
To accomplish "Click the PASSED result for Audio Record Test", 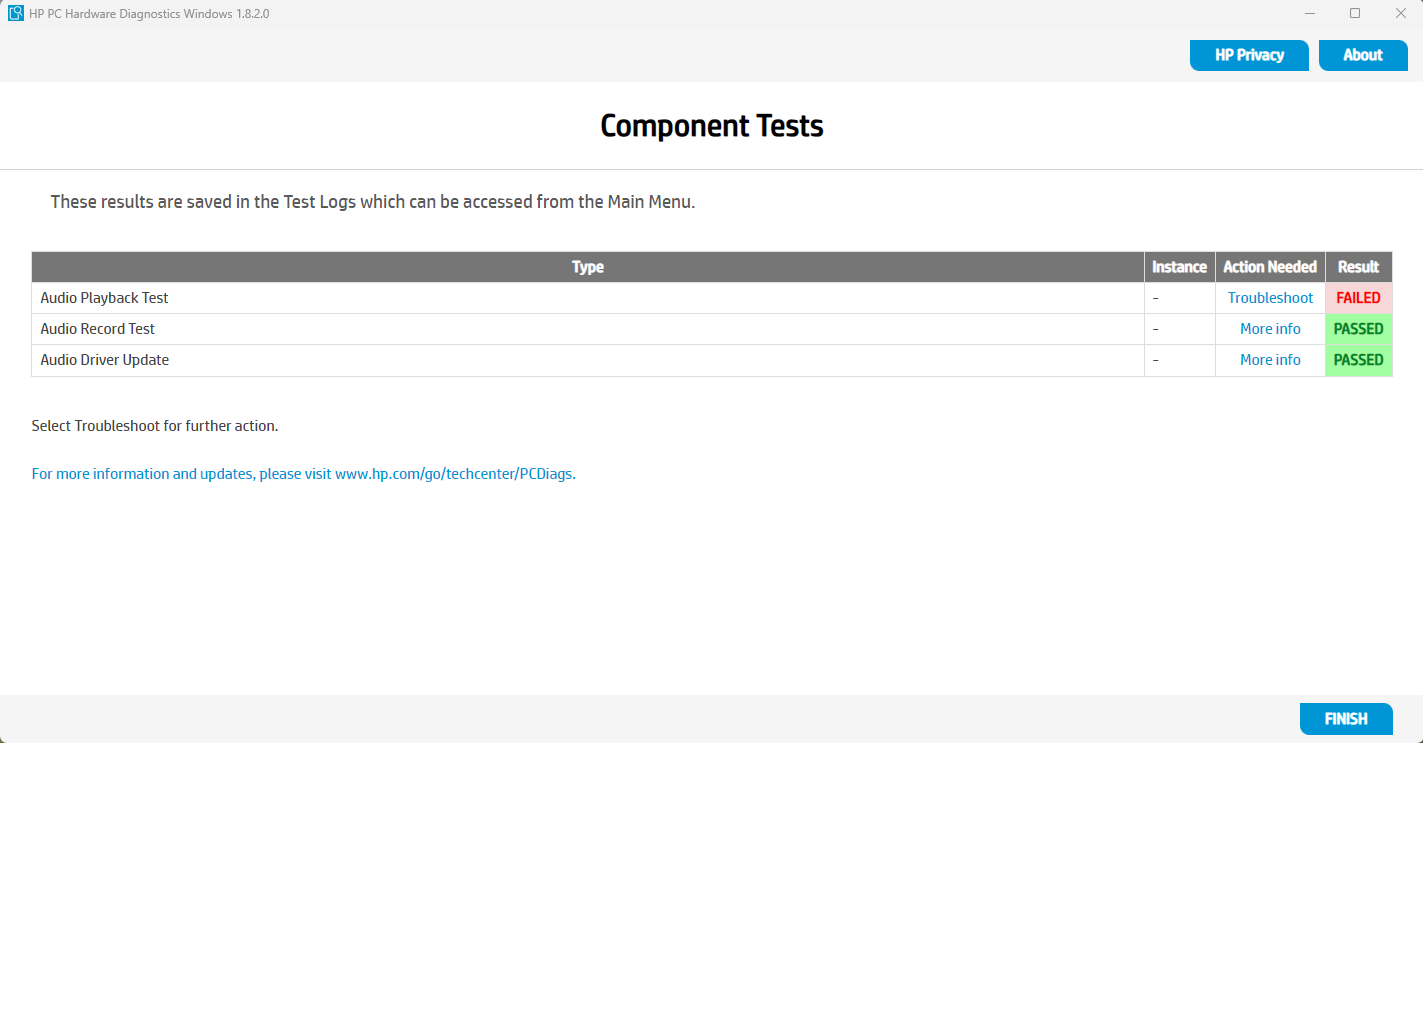I will click(x=1358, y=329).
